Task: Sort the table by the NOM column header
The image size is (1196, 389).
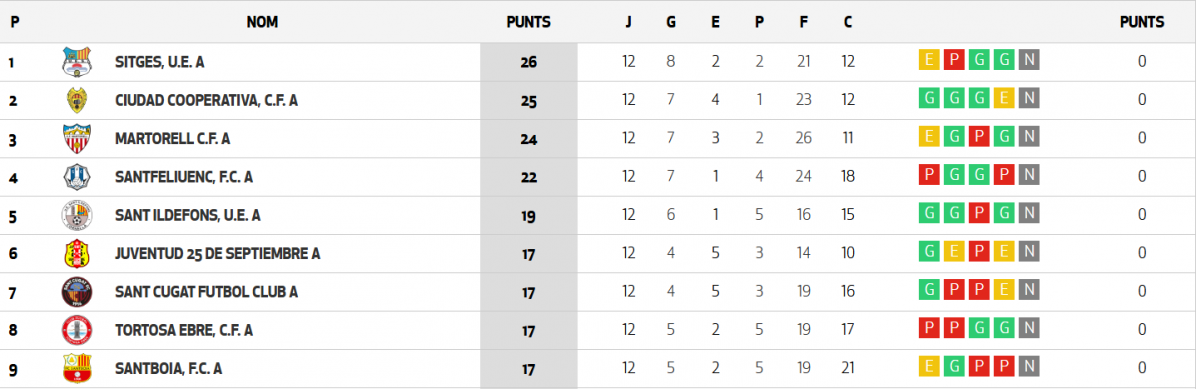Action: (262, 22)
